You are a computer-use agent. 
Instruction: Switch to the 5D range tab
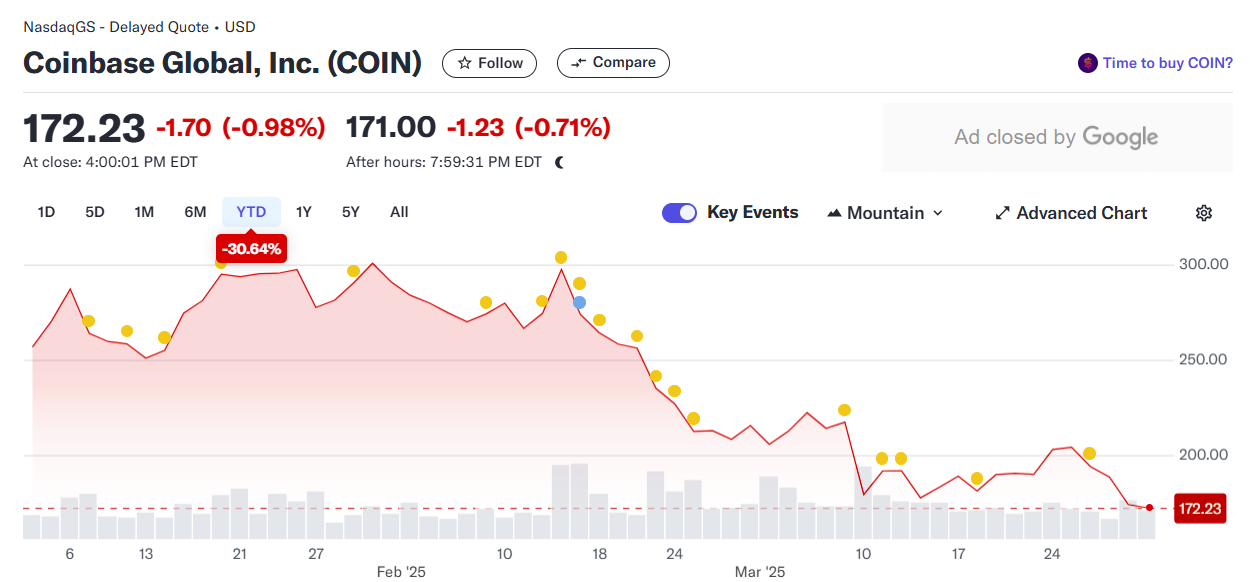95,212
